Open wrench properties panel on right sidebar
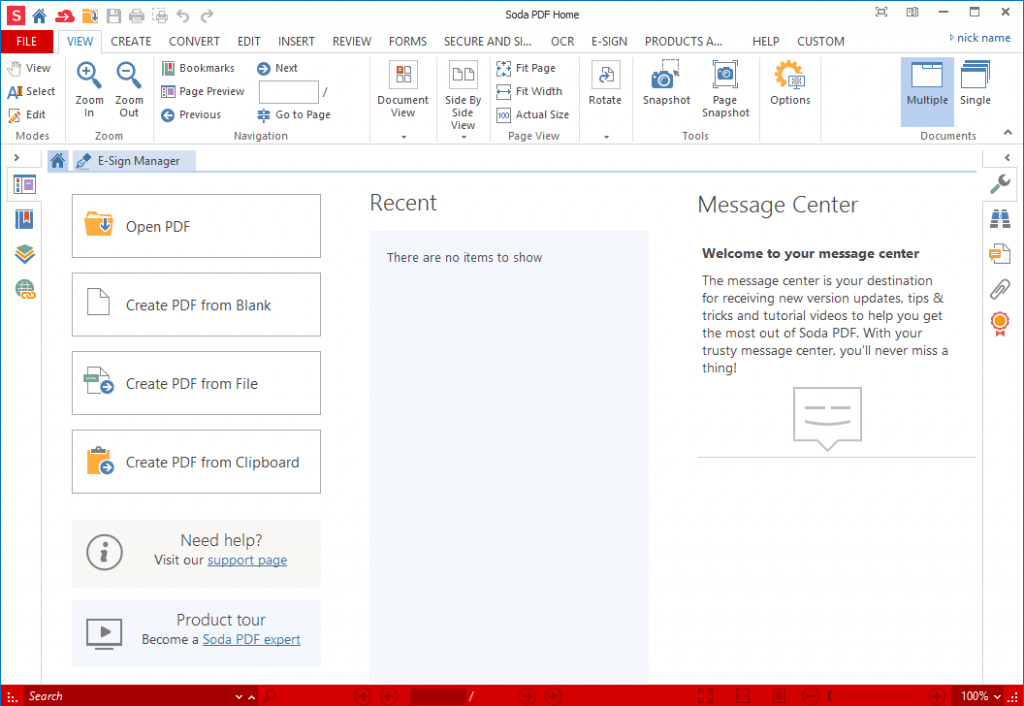 (x=1000, y=184)
